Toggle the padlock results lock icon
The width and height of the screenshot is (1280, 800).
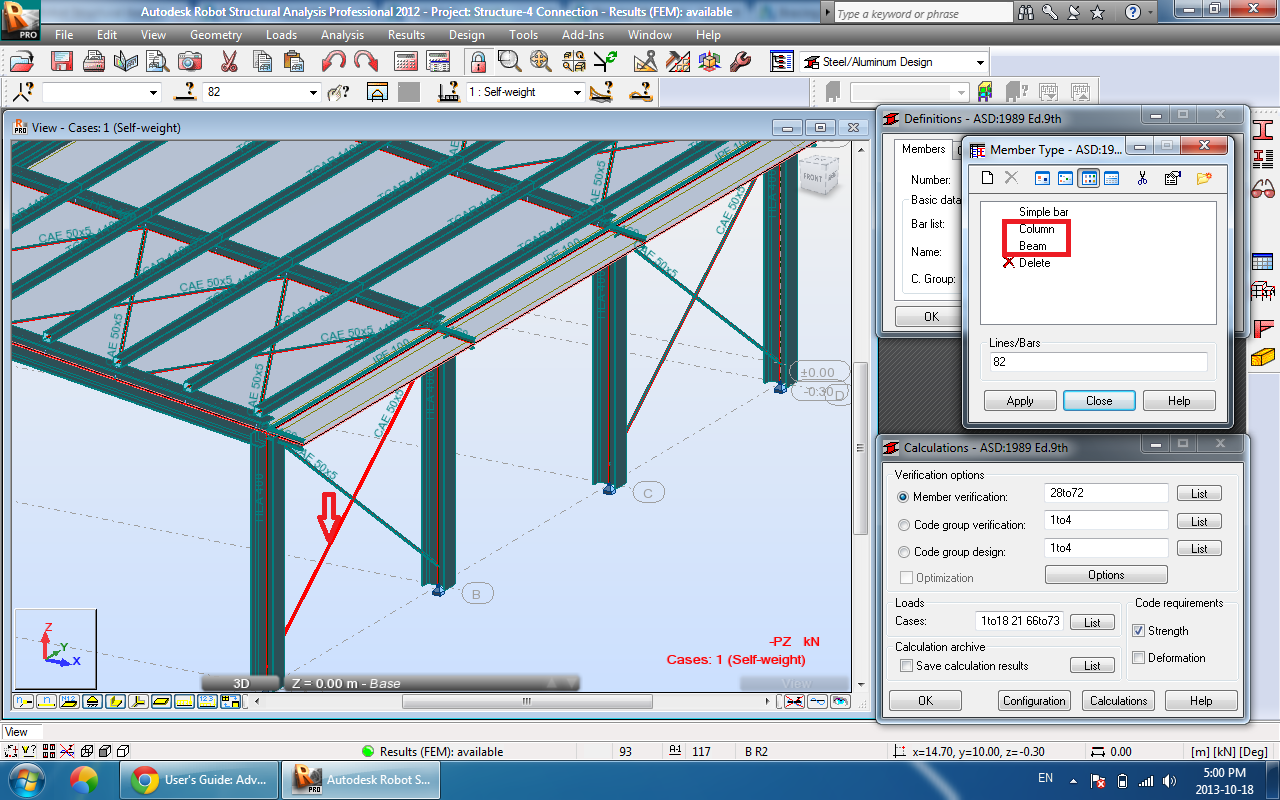coord(478,61)
